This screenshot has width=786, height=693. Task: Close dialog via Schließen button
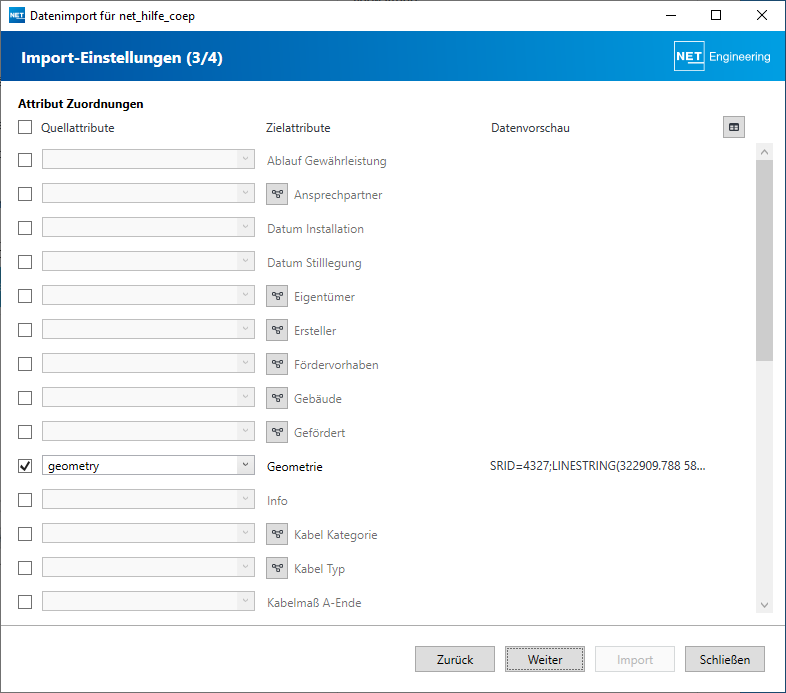(725, 660)
